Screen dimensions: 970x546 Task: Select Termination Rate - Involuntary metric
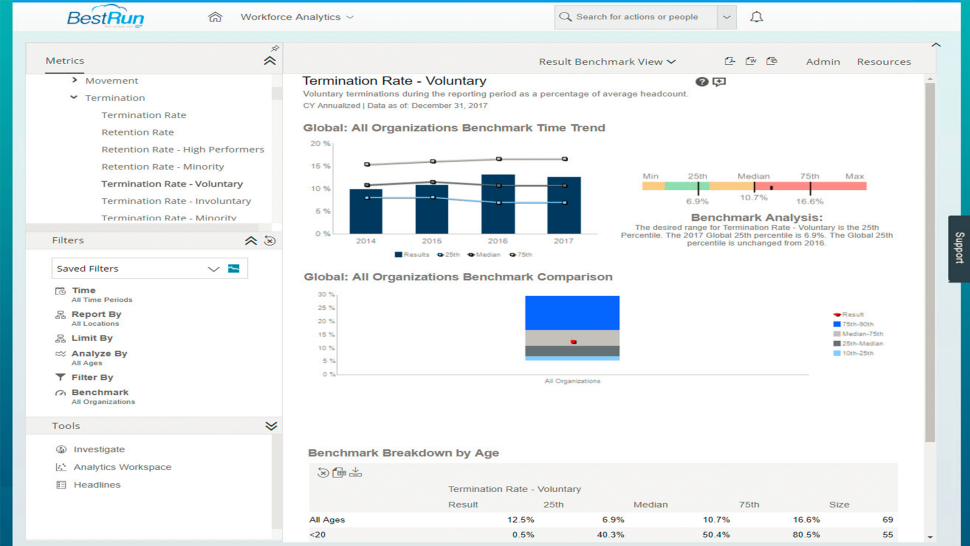pyautogui.click(x=176, y=201)
